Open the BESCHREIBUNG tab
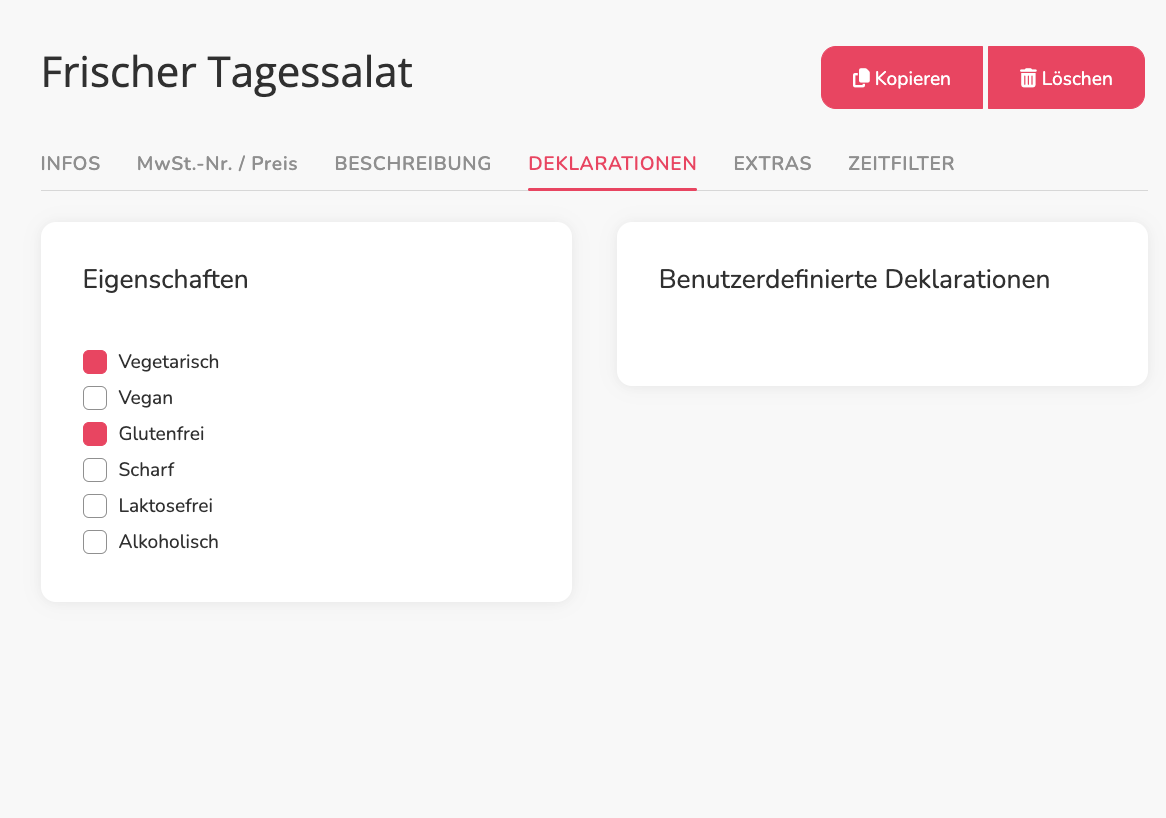The width and height of the screenshot is (1166, 818). point(413,164)
